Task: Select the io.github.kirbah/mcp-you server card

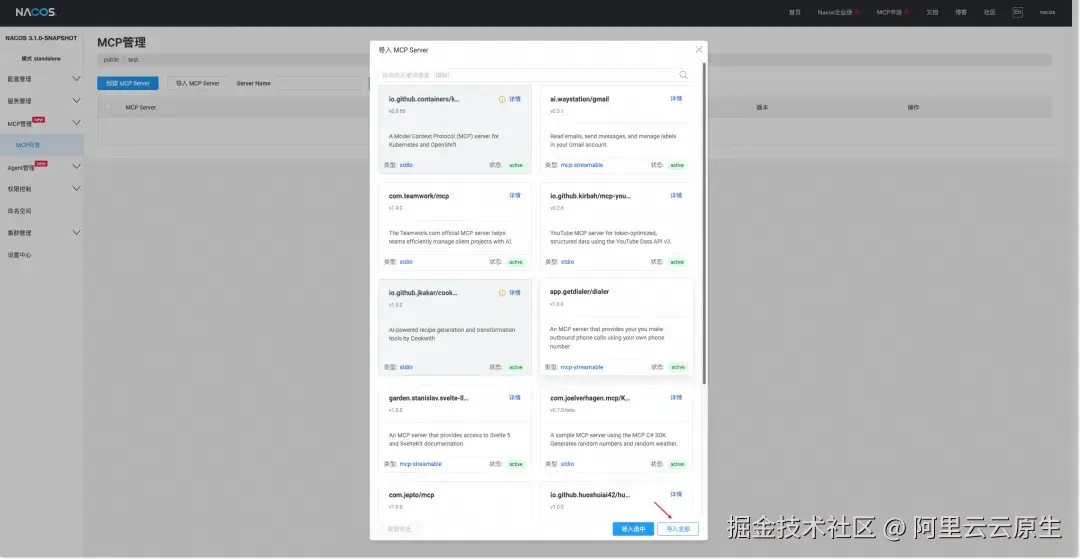Action: coord(616,226)
